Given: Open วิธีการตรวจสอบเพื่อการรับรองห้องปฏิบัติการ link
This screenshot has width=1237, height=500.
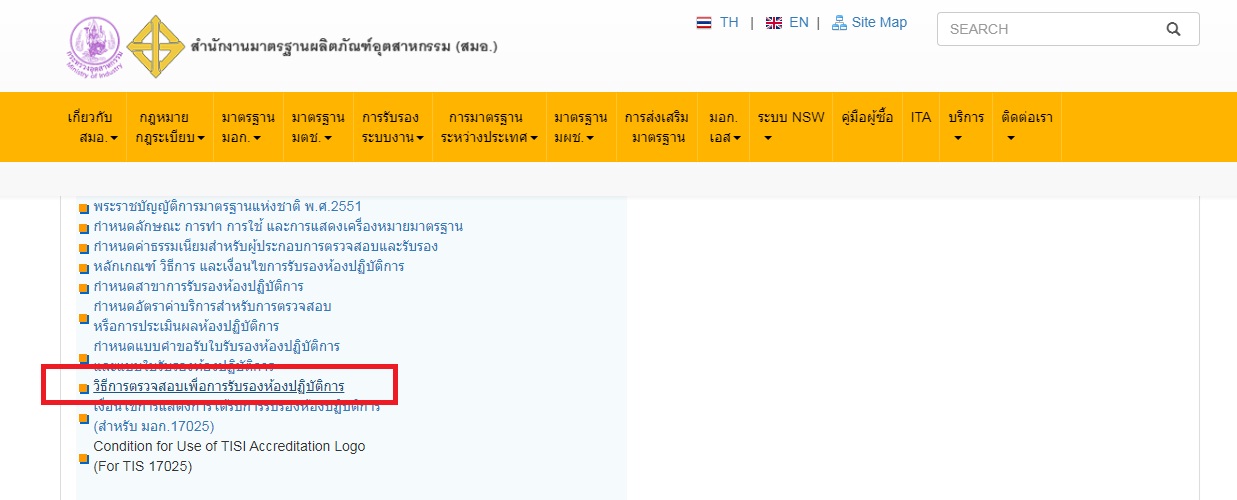Looking at the screenshot, I should point(218,386).
